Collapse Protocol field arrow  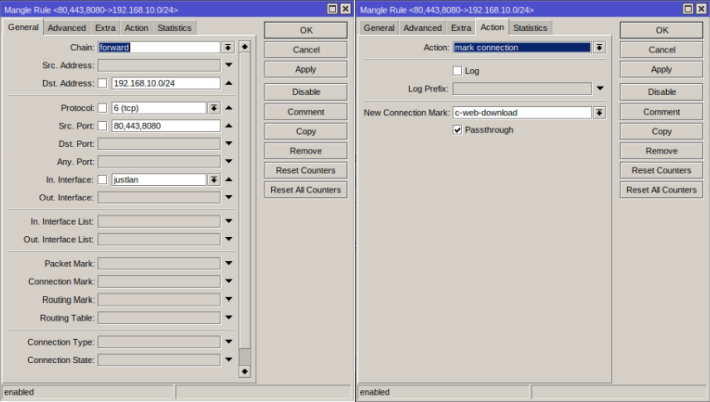[x=229, y=108]
